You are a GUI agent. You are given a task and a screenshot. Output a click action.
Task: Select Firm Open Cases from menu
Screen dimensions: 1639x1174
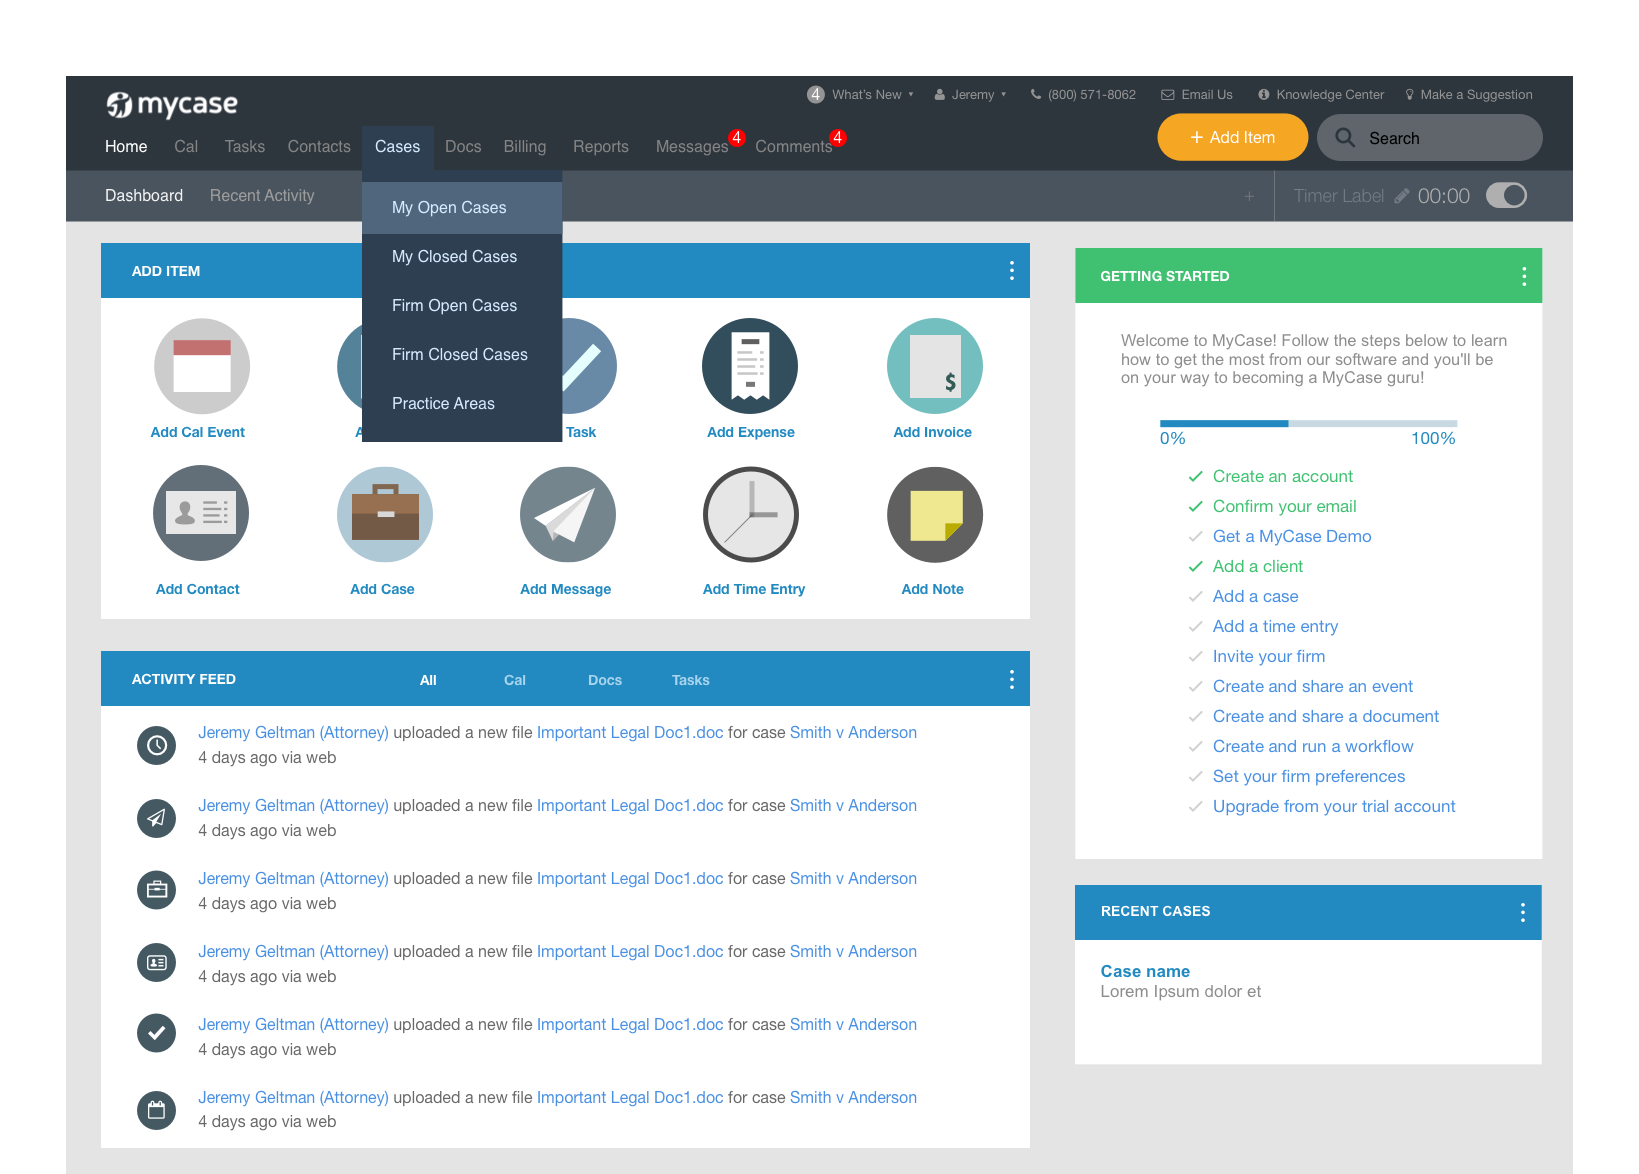pyautogui.click(x=462, y=306)
